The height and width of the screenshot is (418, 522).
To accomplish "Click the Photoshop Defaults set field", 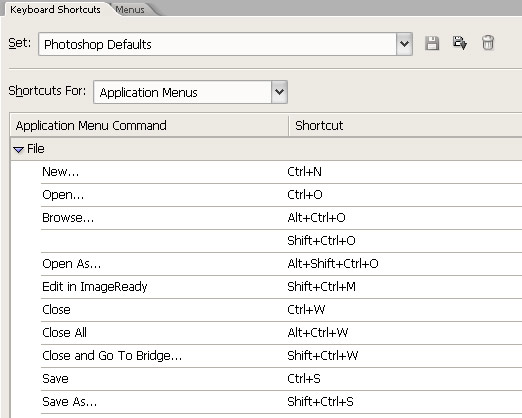I will pos(217,44).
